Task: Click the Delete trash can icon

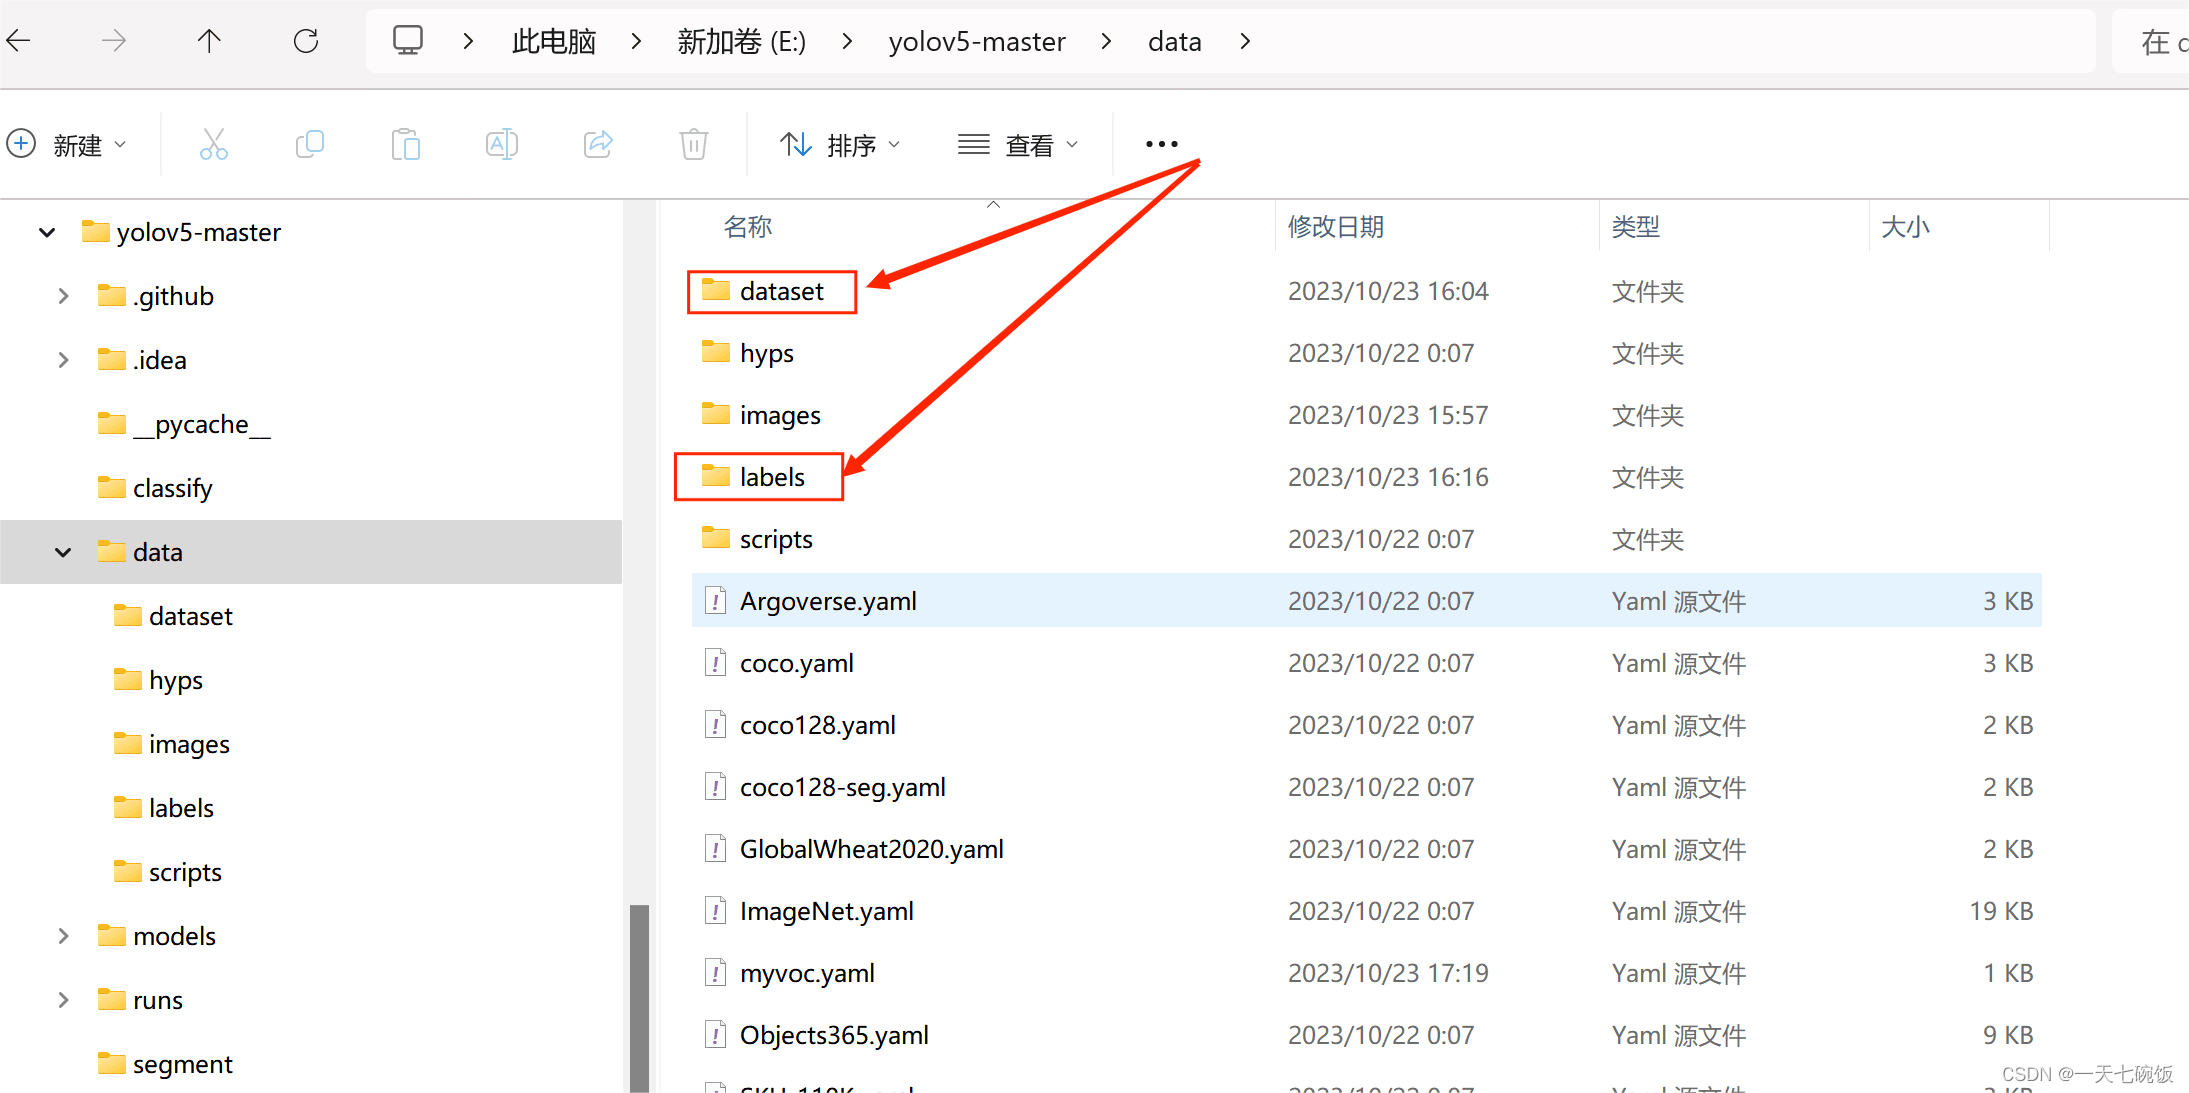Action: coord(693,145)
